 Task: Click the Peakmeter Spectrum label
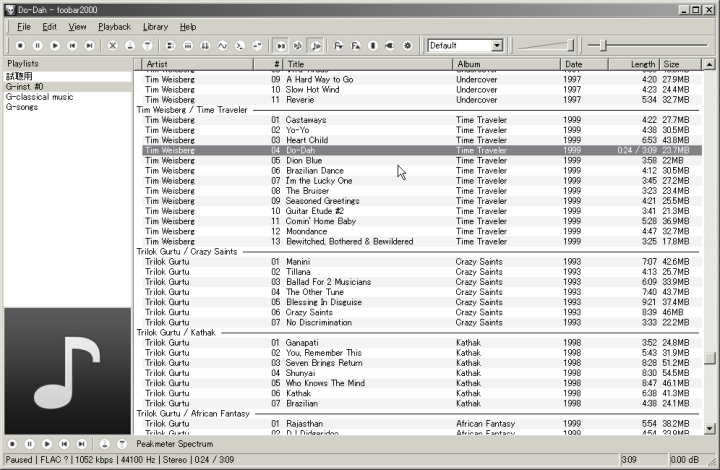click(174, 444)
